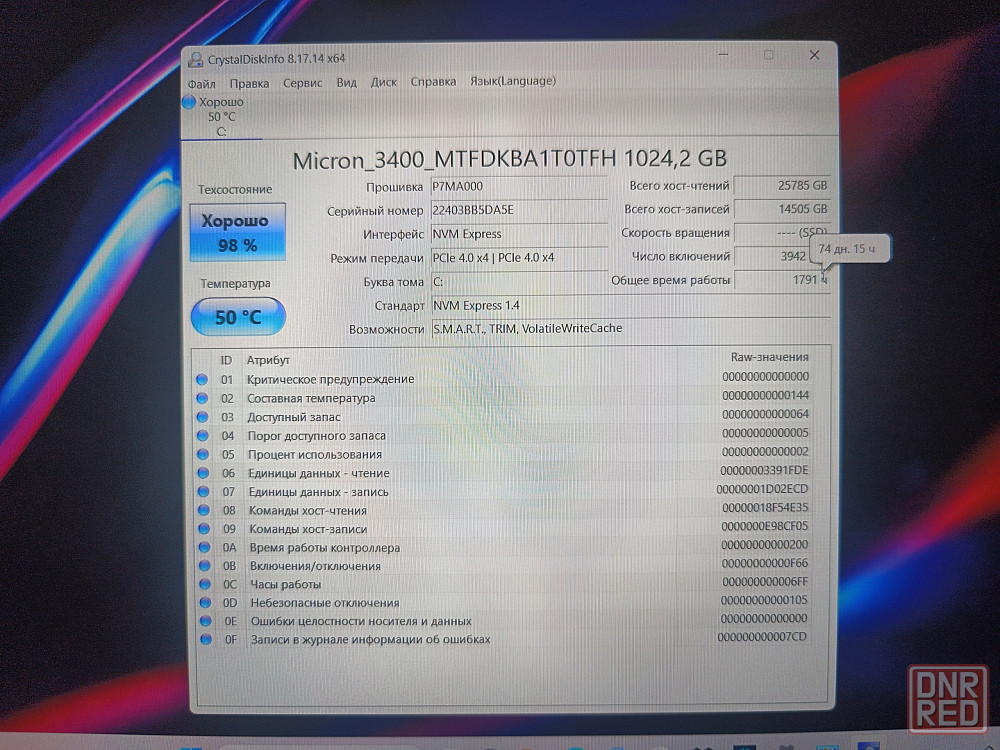Select the Доступный запас attribute row text
1000x750 pixels.
point(294,417)
